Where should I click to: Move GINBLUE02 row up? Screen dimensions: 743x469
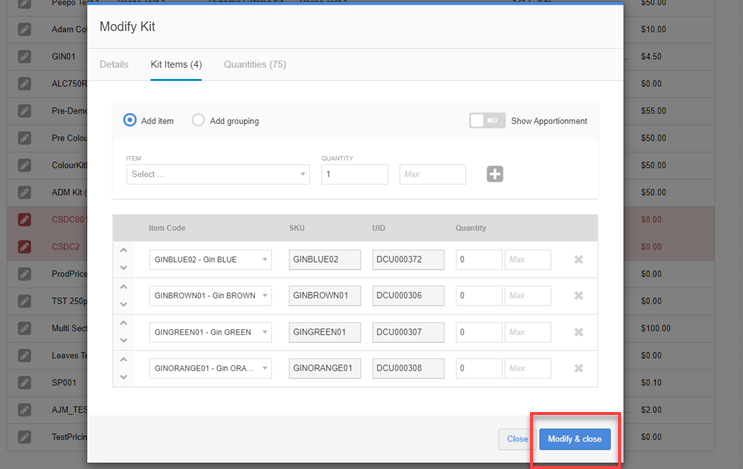click(x=124, y=250)
